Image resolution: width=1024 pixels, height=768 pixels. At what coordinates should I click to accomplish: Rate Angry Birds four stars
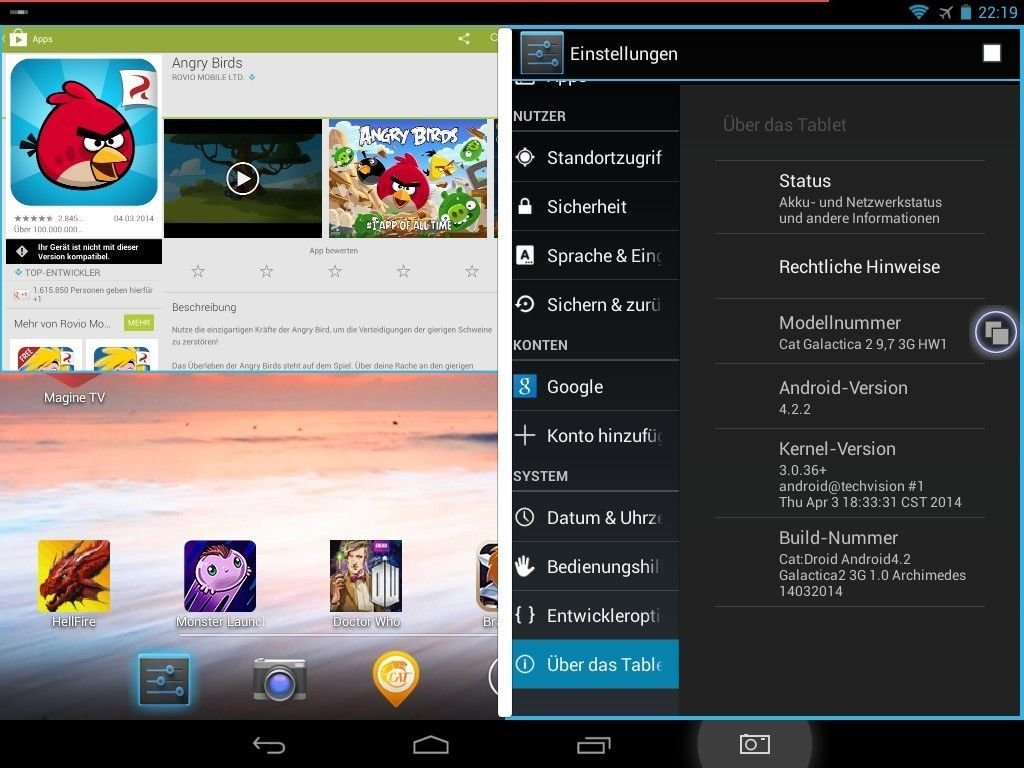click(404, 271)
